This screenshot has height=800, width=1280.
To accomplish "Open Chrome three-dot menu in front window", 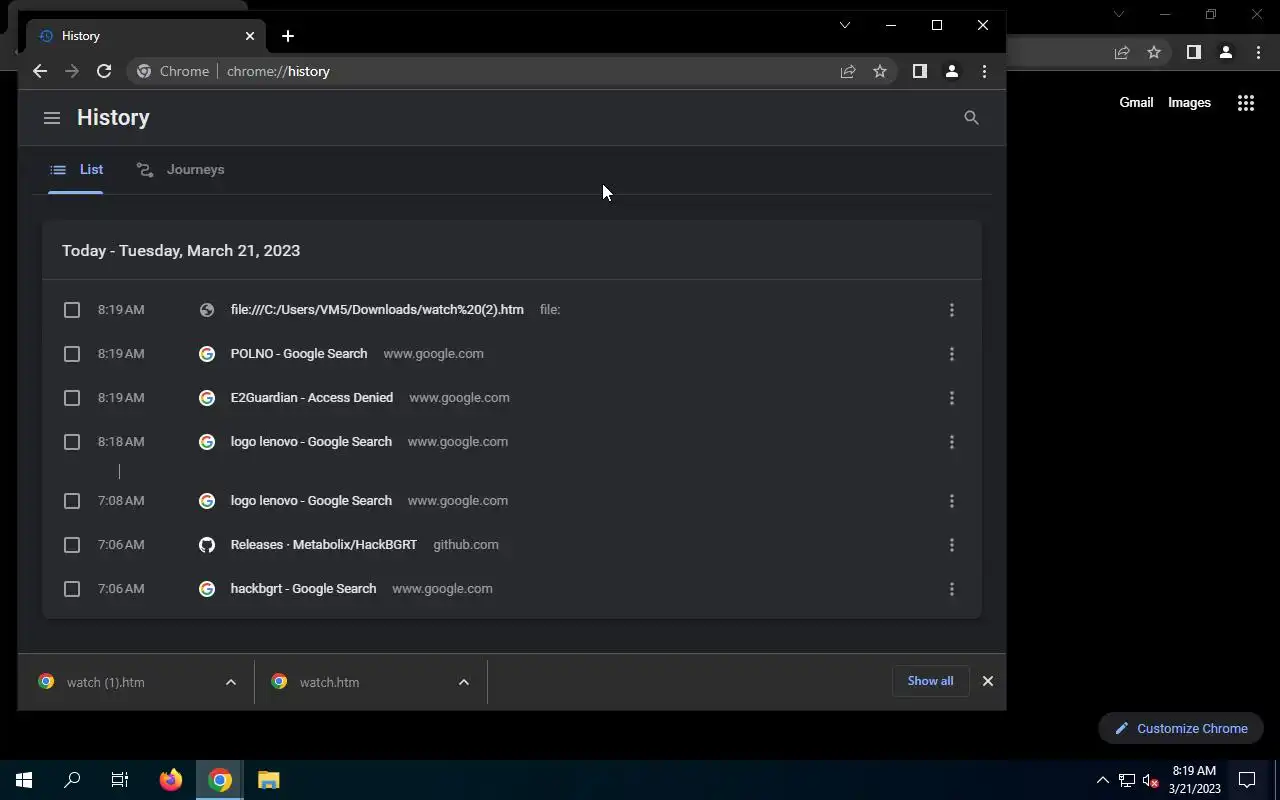I will click(x=985, y=71).
